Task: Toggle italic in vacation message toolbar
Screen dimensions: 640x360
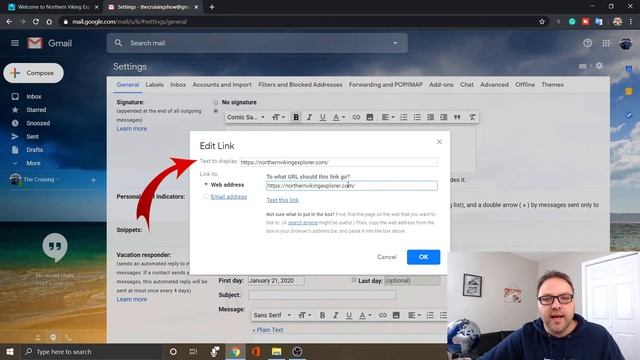Action: click(336, 315)
